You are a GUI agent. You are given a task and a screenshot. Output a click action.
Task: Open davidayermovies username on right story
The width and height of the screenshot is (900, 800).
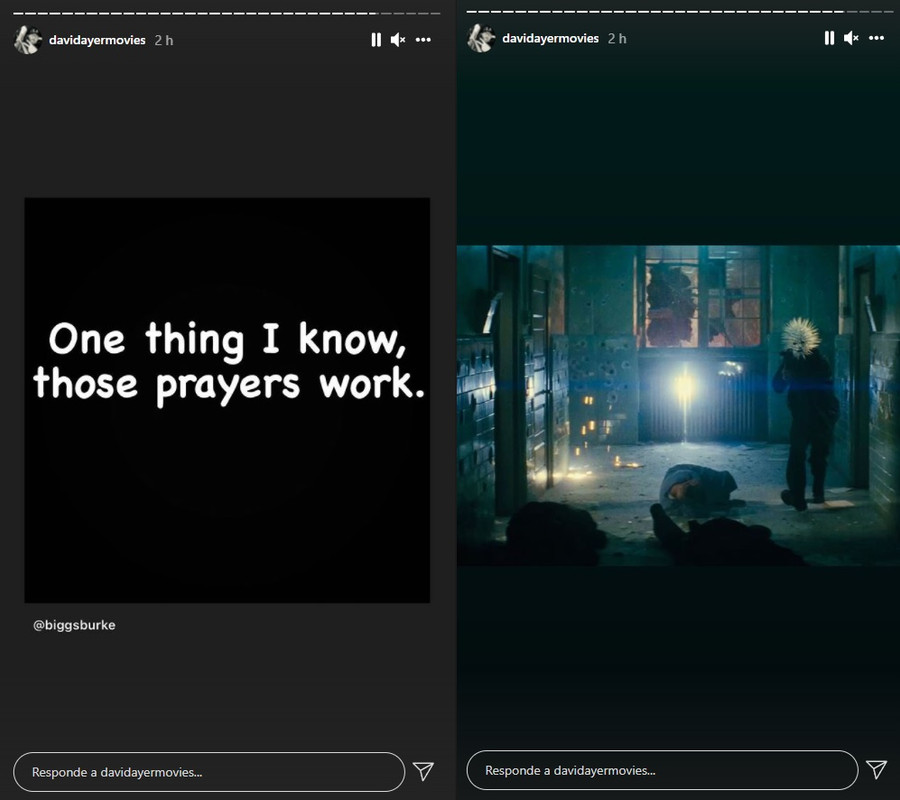[x=550, y=38]
